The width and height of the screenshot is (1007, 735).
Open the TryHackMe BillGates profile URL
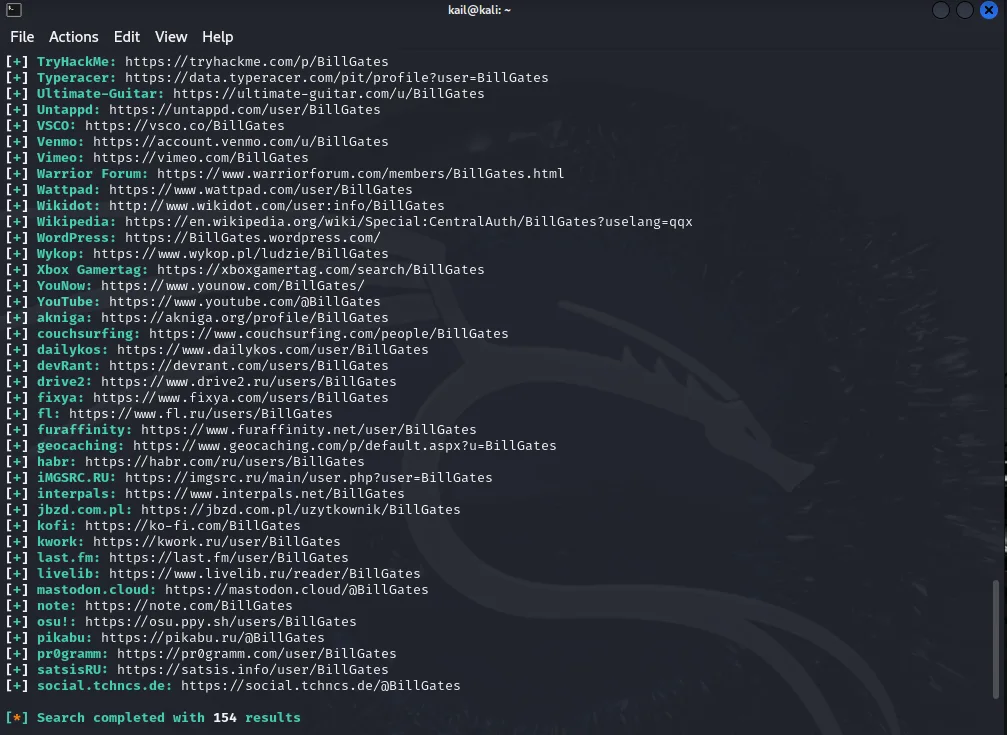[256, 62]
